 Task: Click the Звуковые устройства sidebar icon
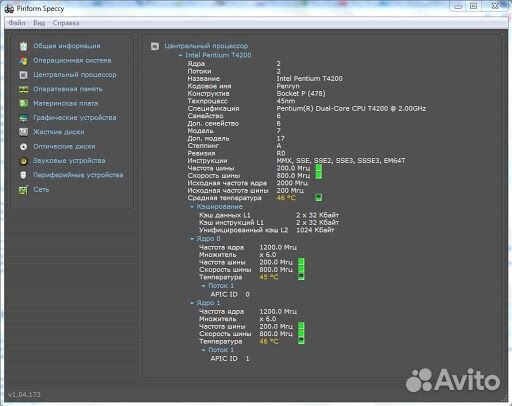click(23, 161)
